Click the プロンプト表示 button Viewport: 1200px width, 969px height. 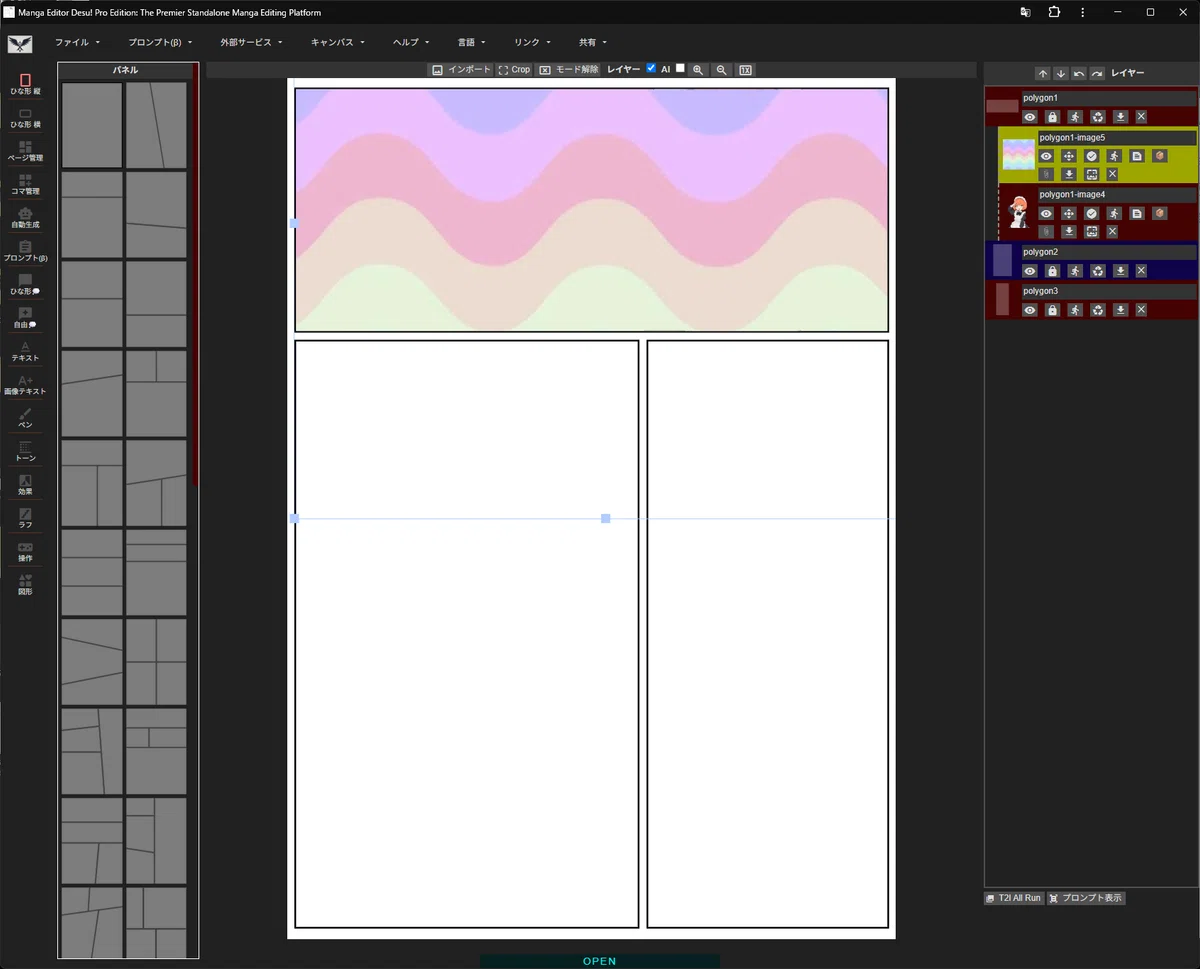tap(1086, 898)
